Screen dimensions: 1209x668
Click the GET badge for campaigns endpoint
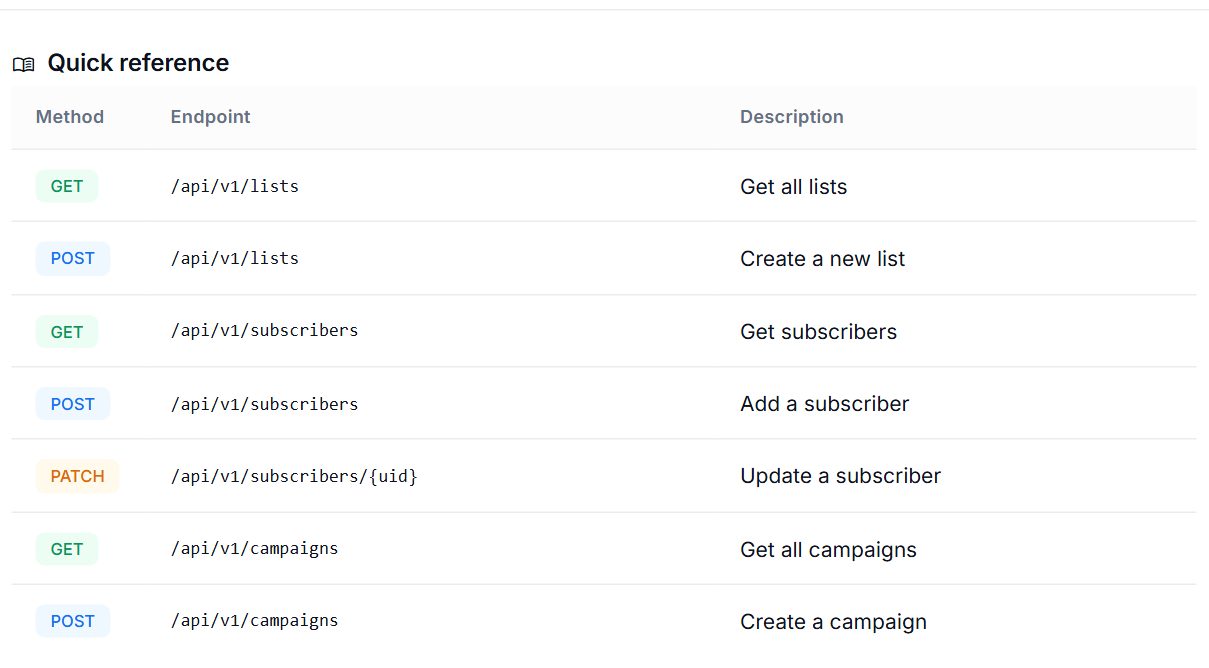pos(67,549)
